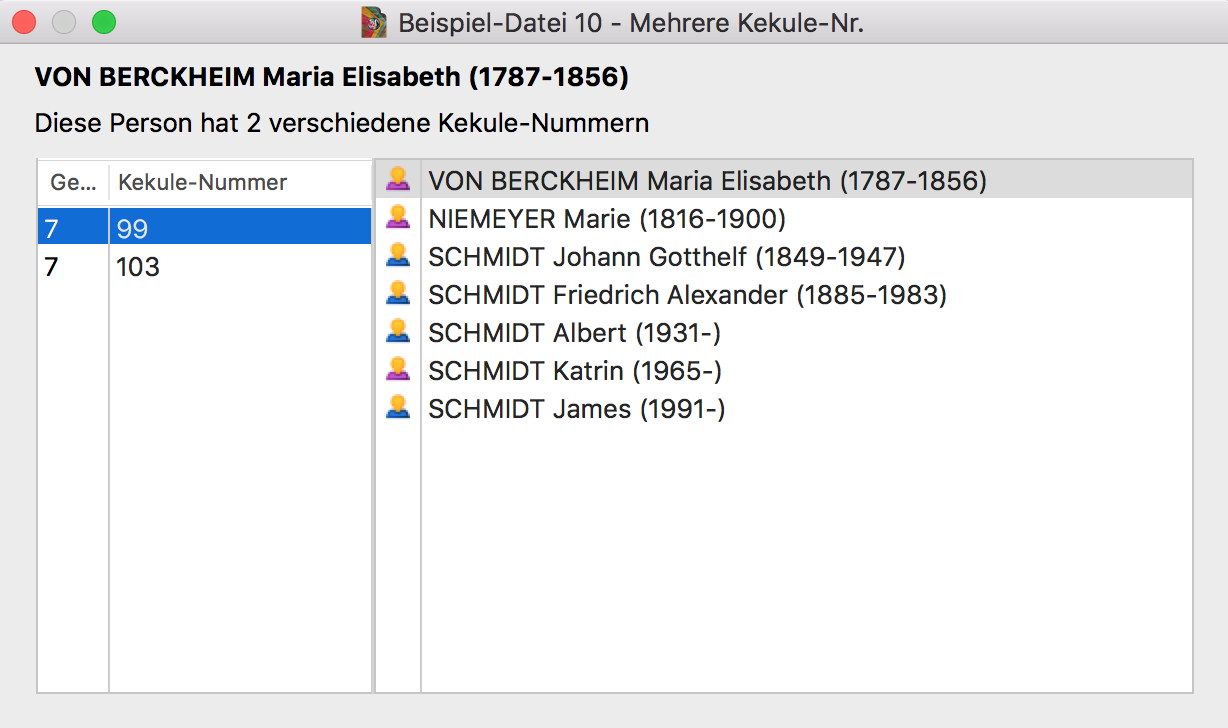Click the app icon in the window title bar
This screenshot has width=1228, height=728.
point(374,22)
